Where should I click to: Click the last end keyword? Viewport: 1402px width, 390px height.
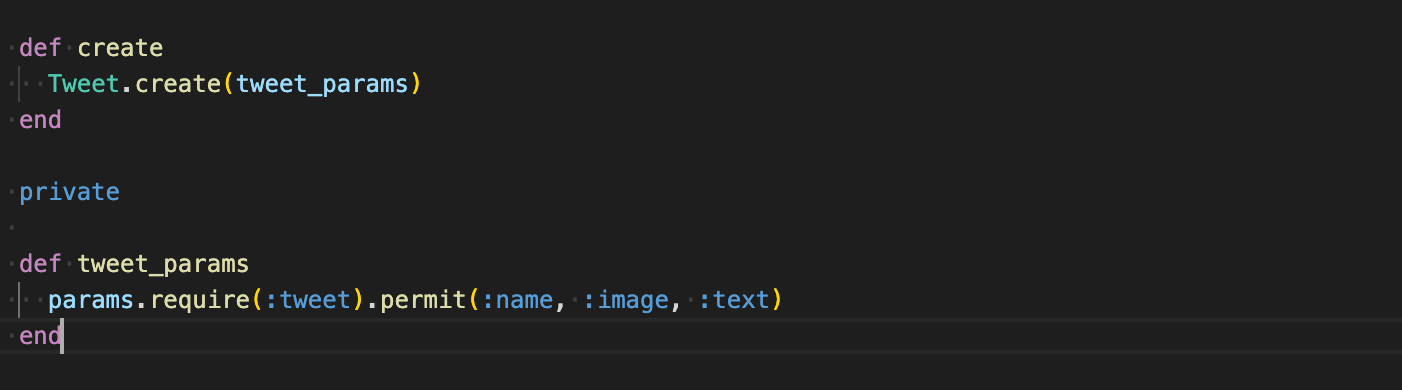pos(40,336)
